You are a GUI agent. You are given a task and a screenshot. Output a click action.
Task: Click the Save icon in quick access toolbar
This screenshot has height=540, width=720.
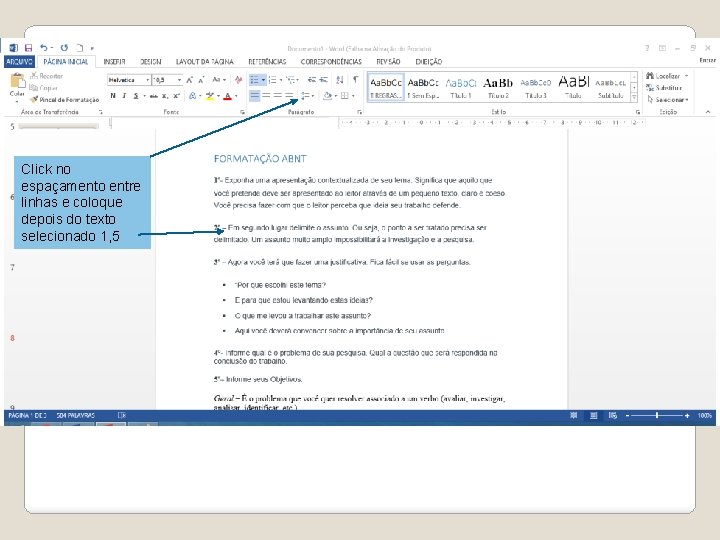click(x=28, y=48)
